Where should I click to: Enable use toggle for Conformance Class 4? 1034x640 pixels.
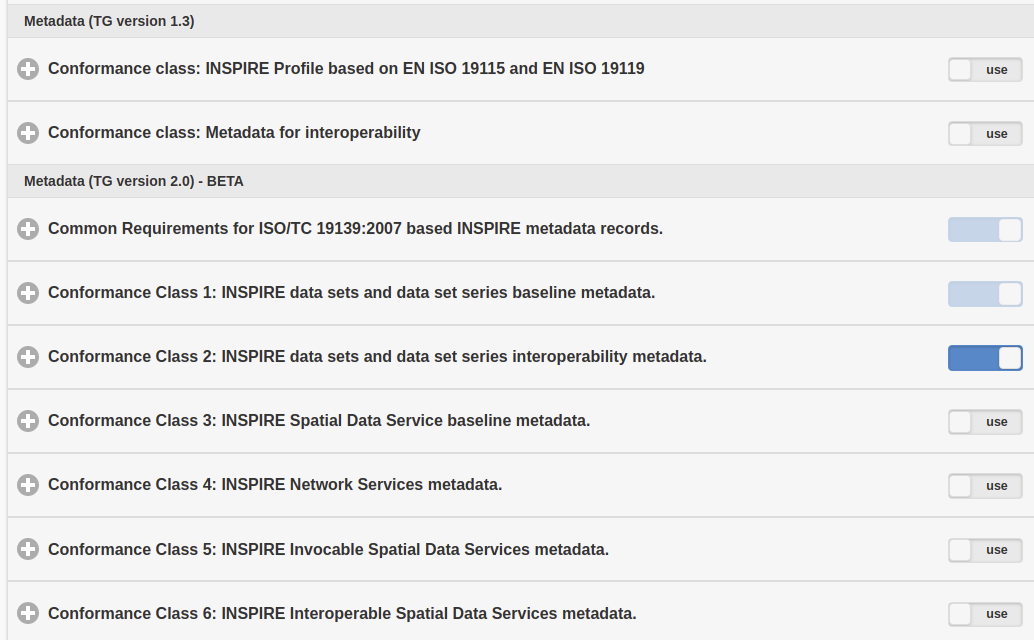pyautogui.click(x=985, y=485)
